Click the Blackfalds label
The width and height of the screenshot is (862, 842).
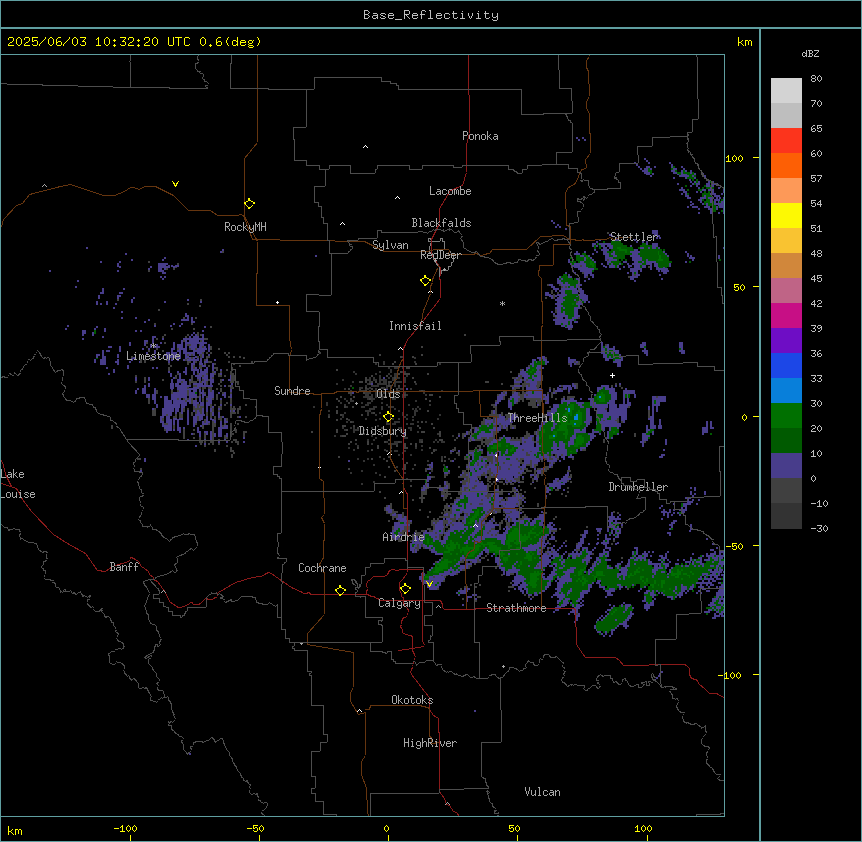(441, 223)
